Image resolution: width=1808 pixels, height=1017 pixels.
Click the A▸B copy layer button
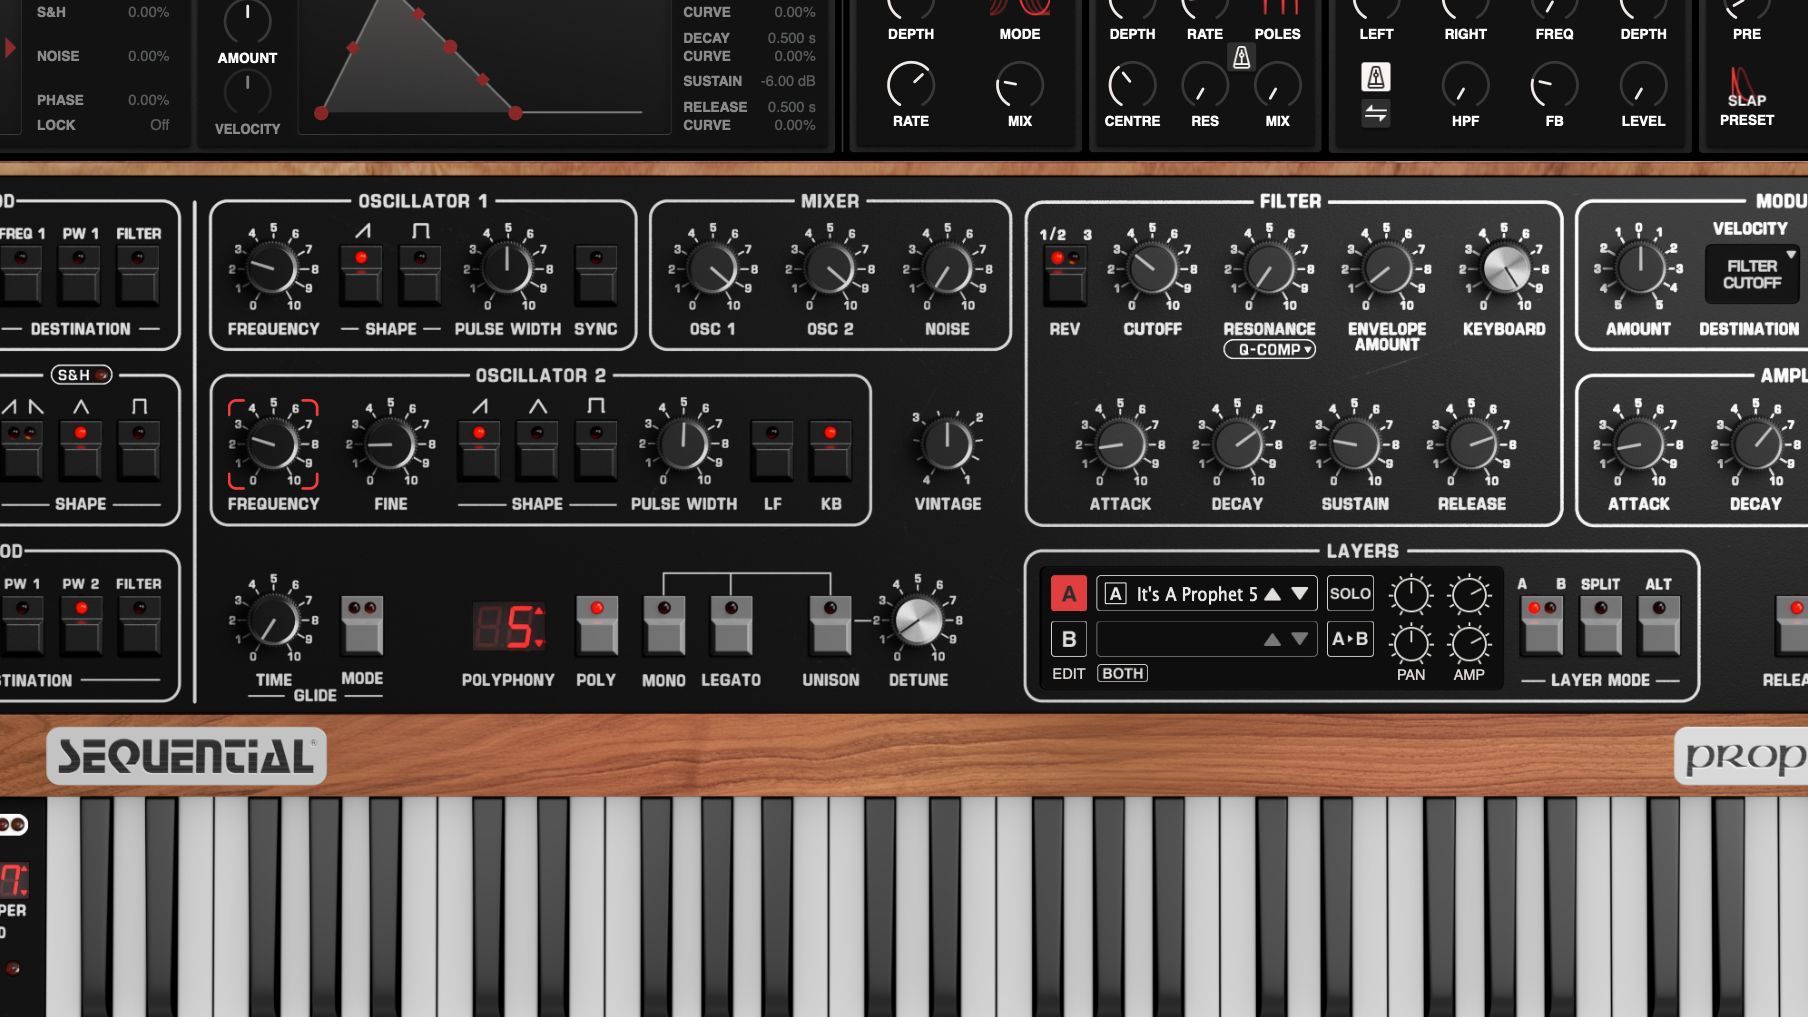pos(1349,639)
